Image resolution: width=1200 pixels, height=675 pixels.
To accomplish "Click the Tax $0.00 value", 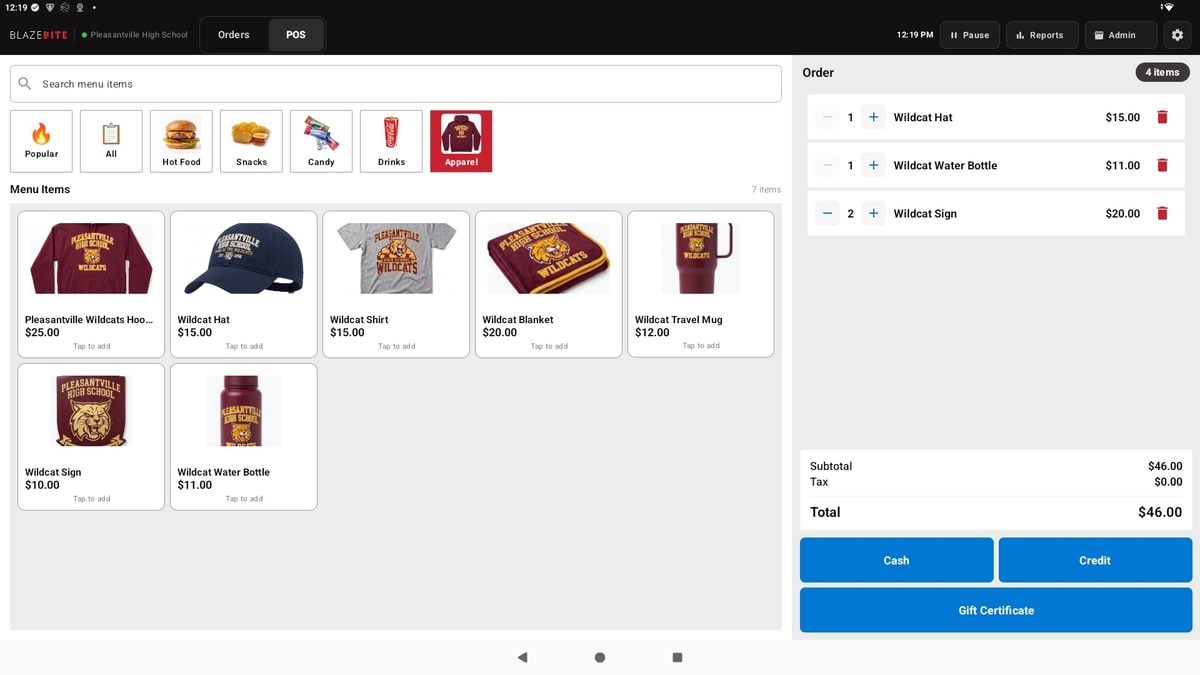I will click(x=1168, y=482).
